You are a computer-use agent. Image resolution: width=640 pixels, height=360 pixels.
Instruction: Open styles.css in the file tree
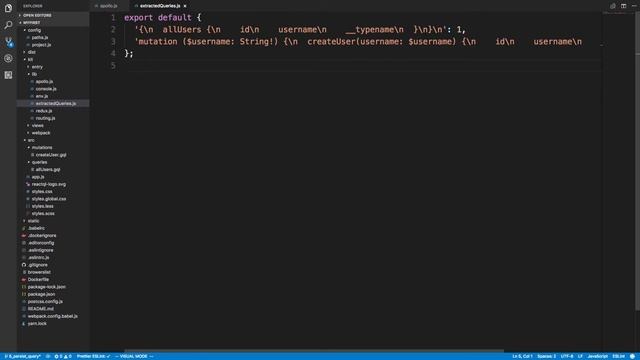[42, 191]
